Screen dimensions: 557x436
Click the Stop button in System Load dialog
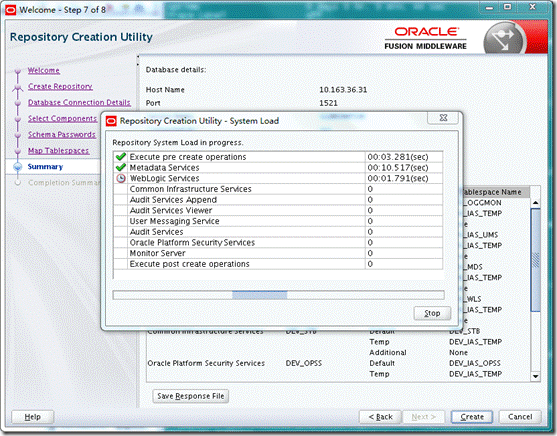click(x=432, y=313)
